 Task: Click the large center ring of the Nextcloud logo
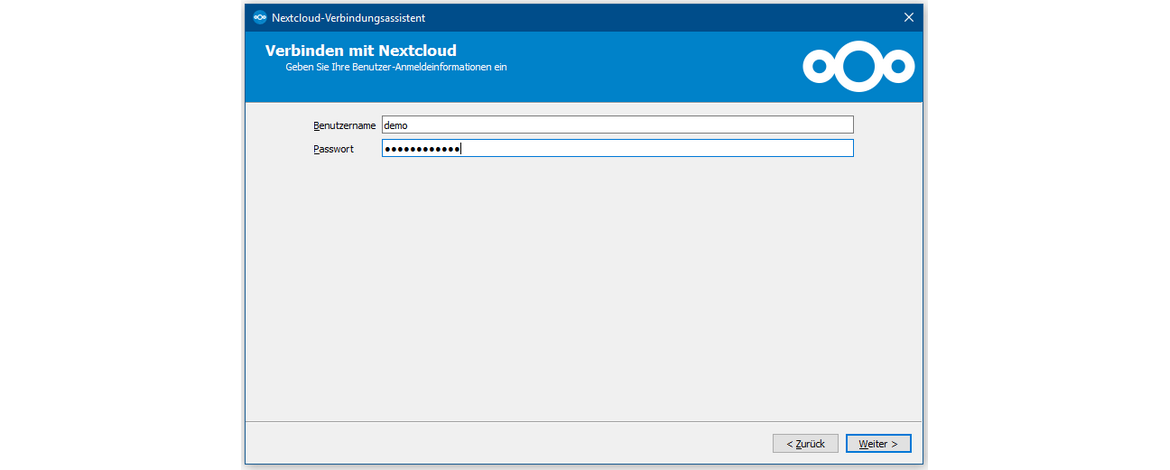point(859,66)
